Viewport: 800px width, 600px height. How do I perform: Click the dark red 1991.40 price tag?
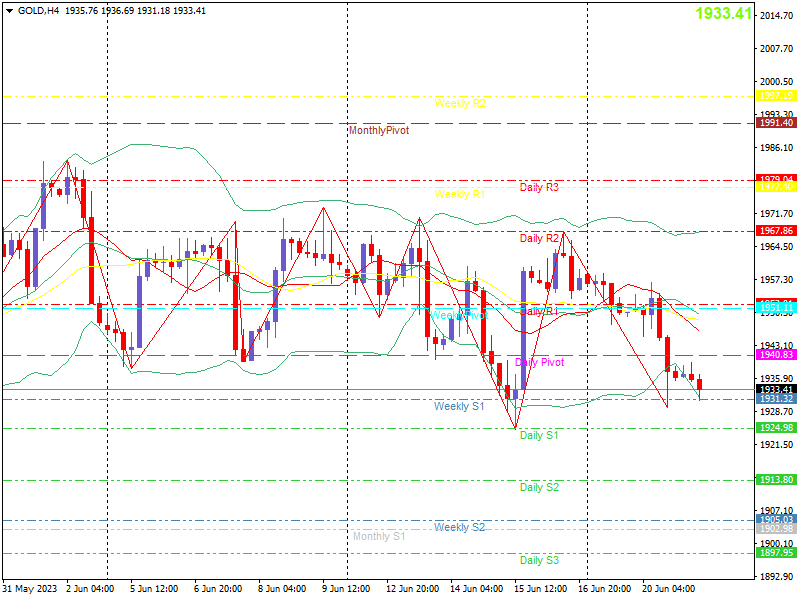(x=776, y=123)
